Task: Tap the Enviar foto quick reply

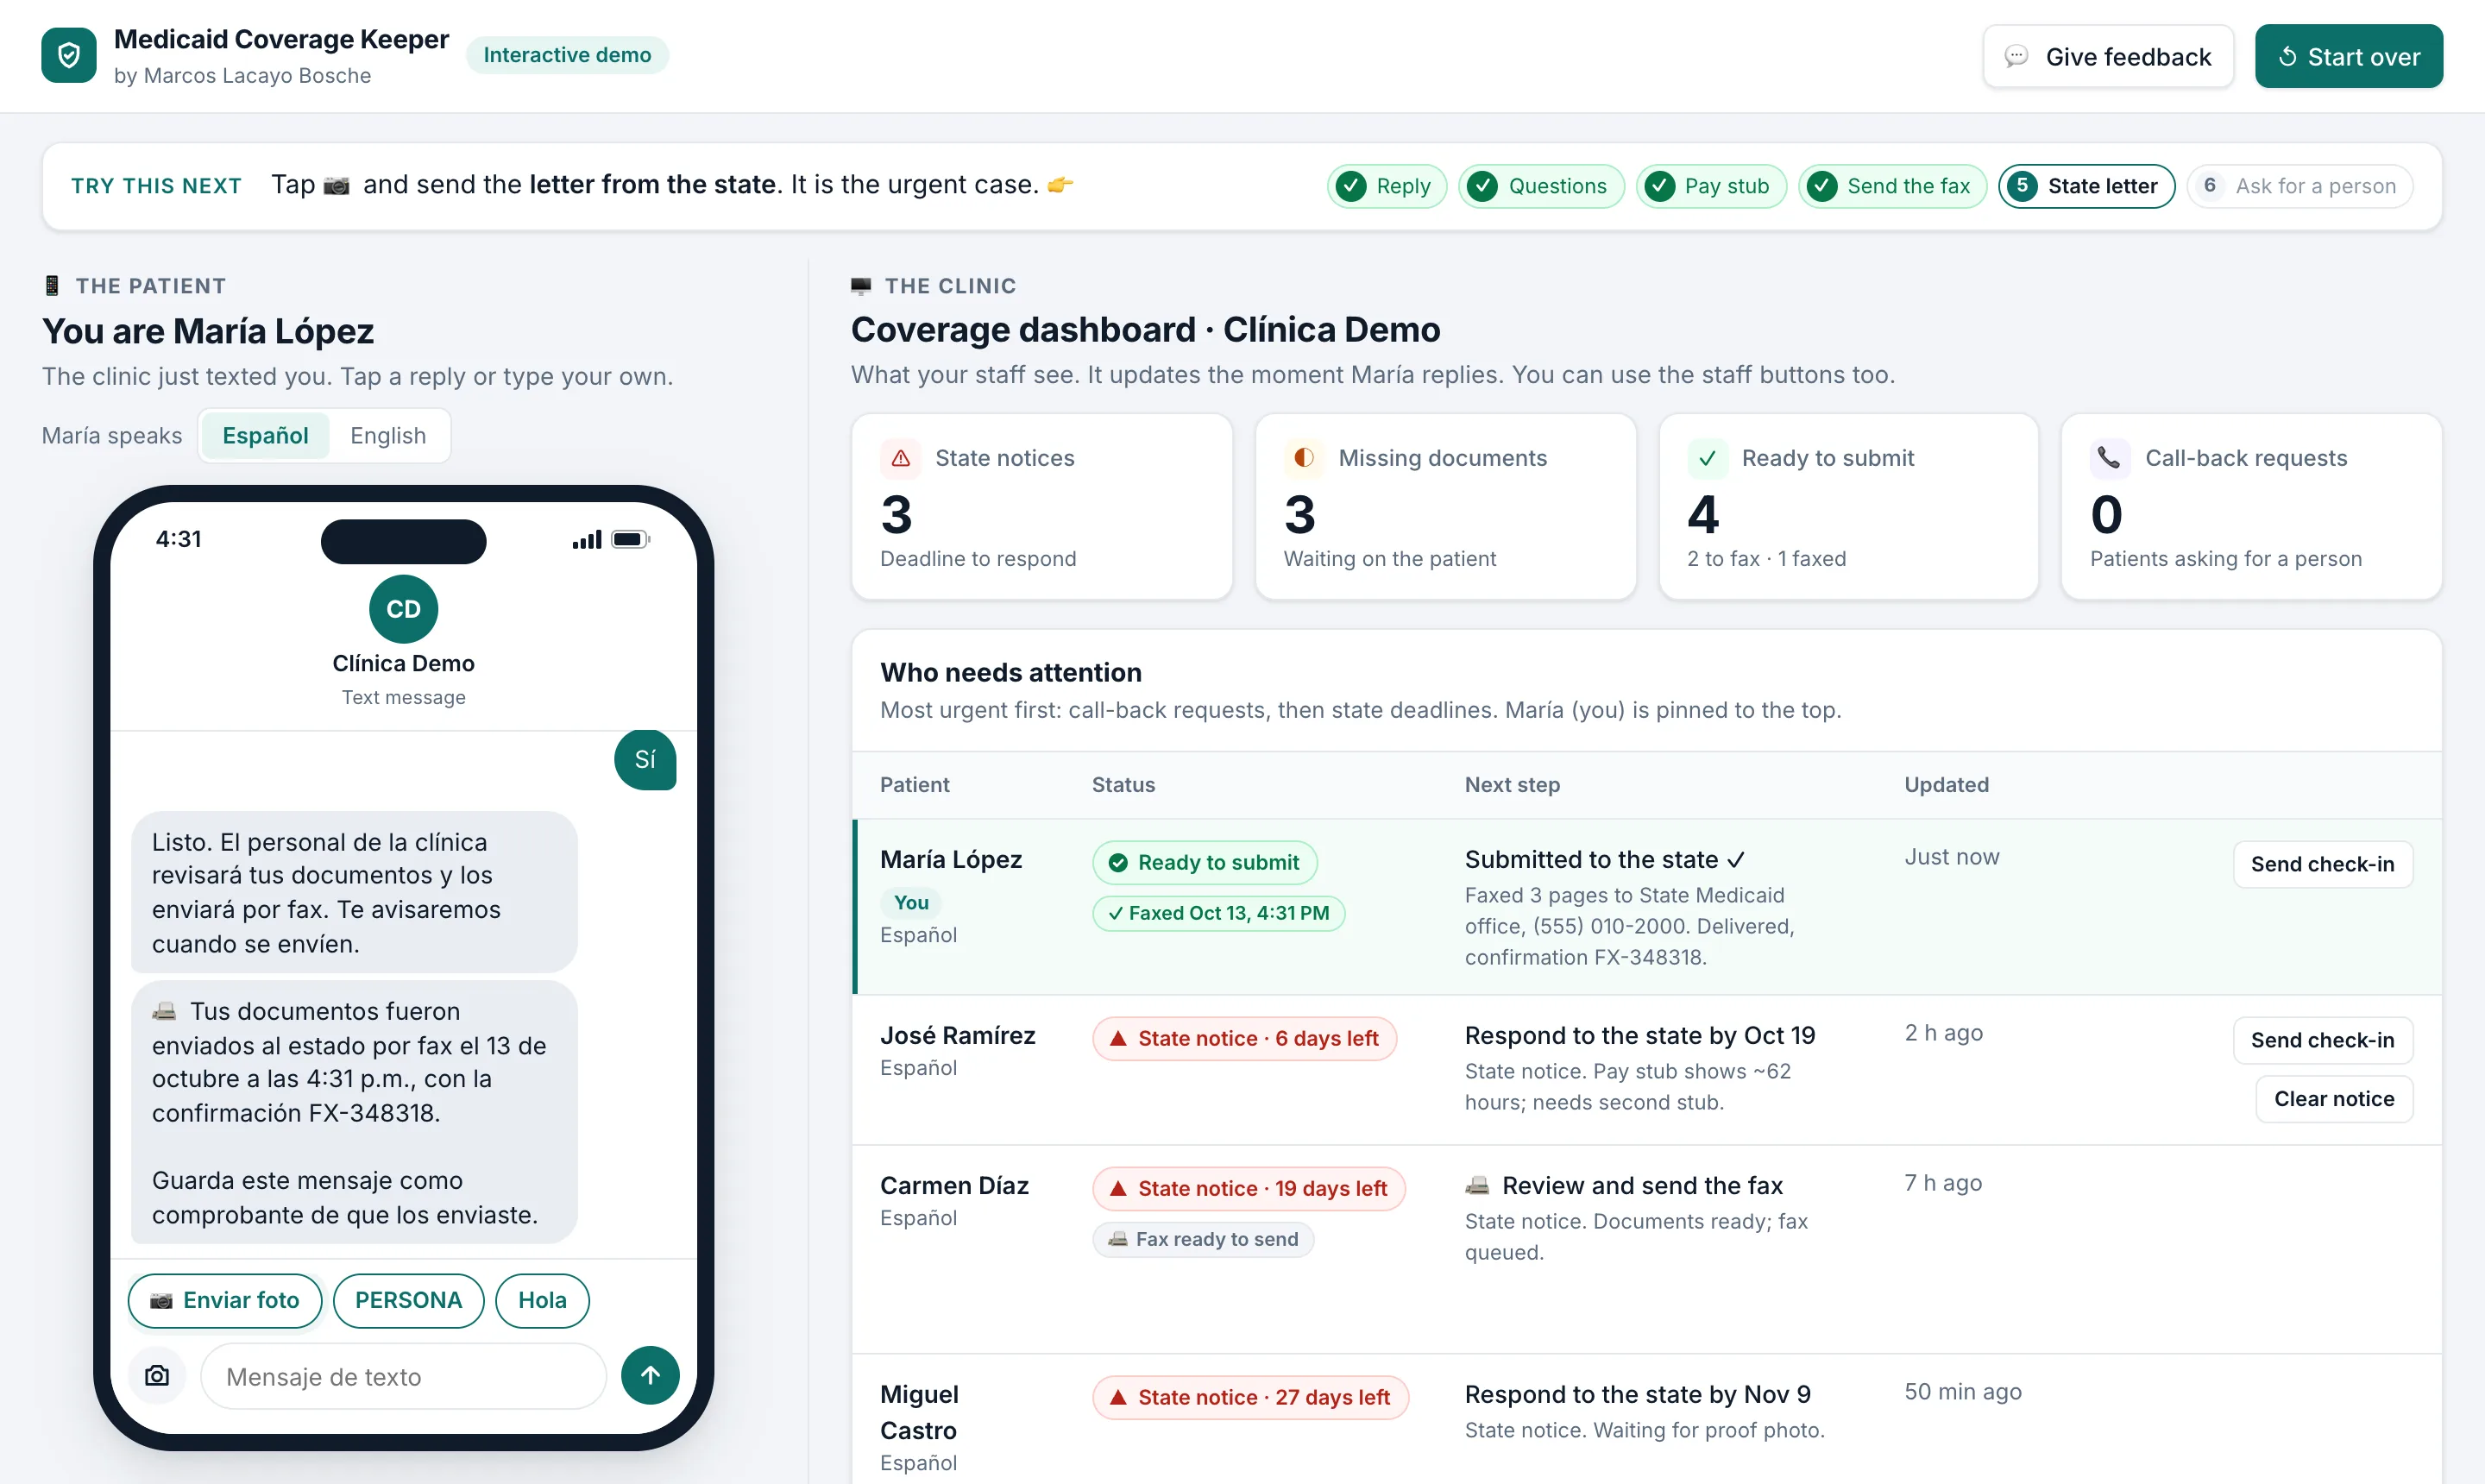Action: click(225, 1300)
